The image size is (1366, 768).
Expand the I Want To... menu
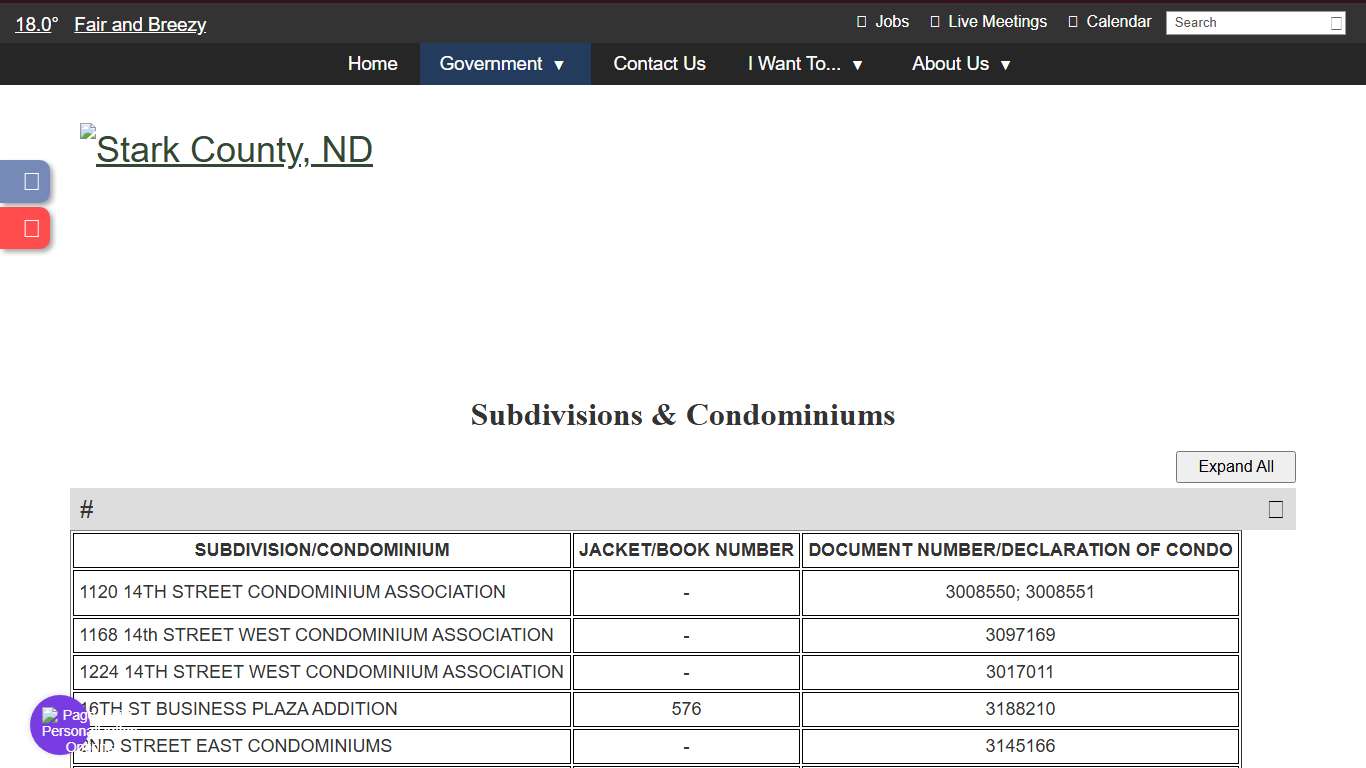pos(805,63)
